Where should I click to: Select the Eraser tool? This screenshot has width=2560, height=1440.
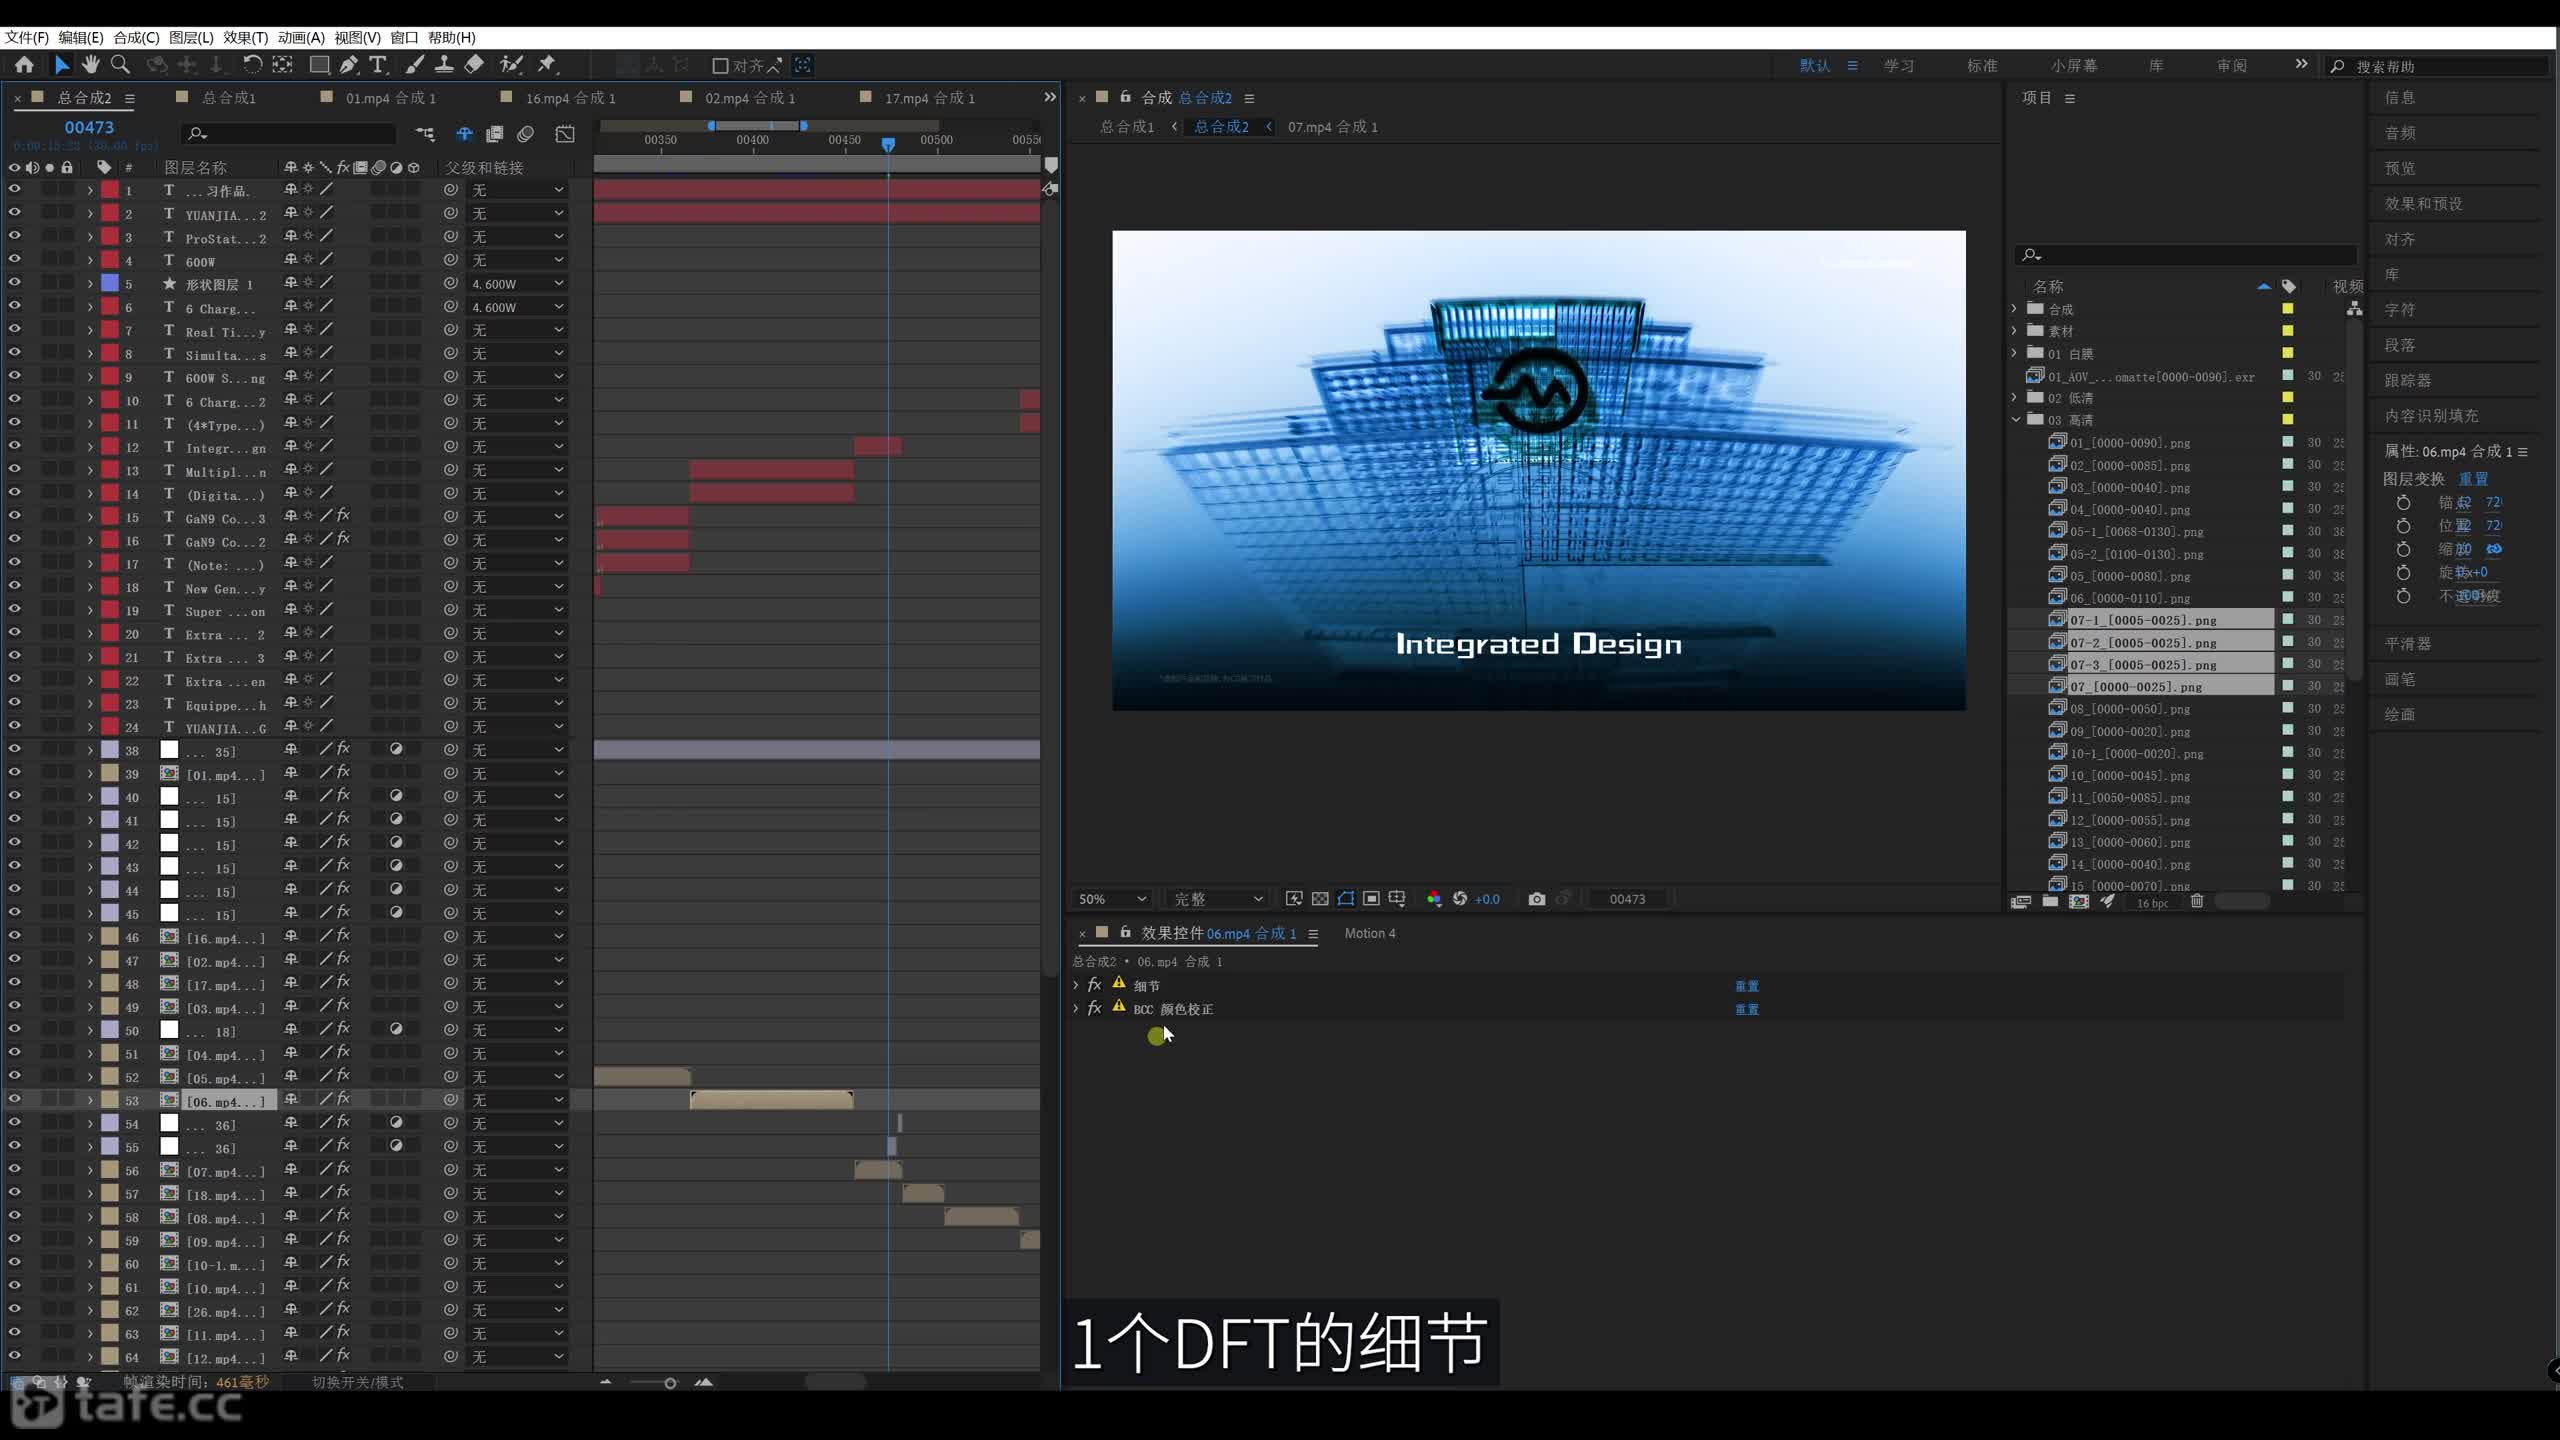tap(474, 65)
